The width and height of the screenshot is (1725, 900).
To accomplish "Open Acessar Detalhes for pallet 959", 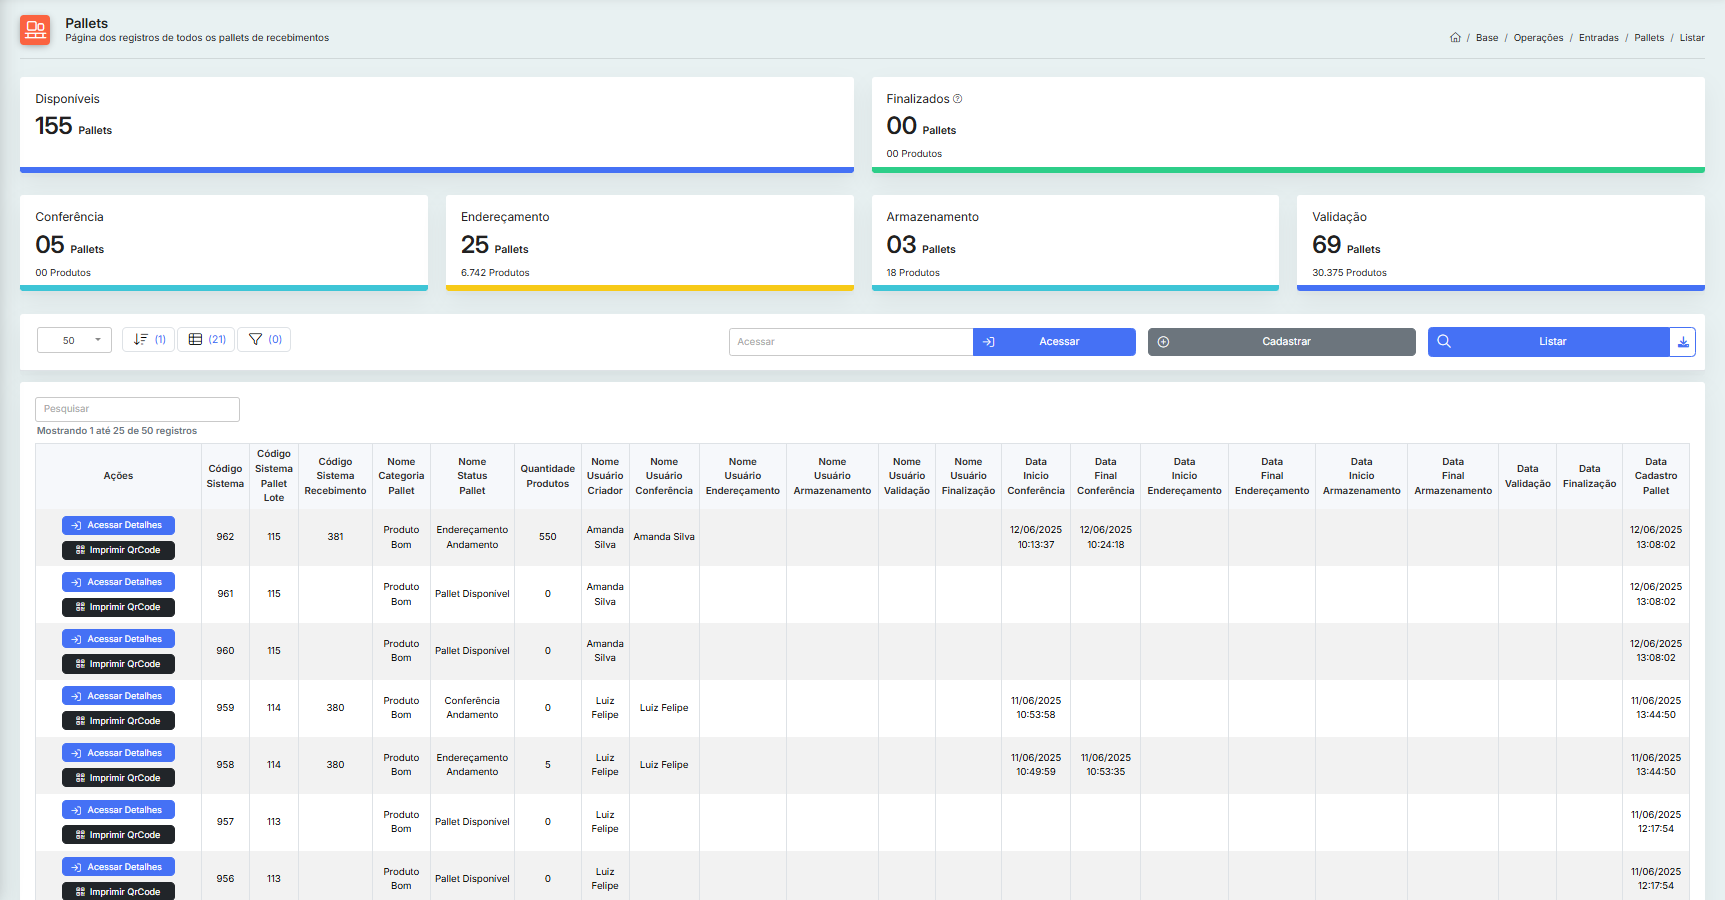I will [118, 696].
